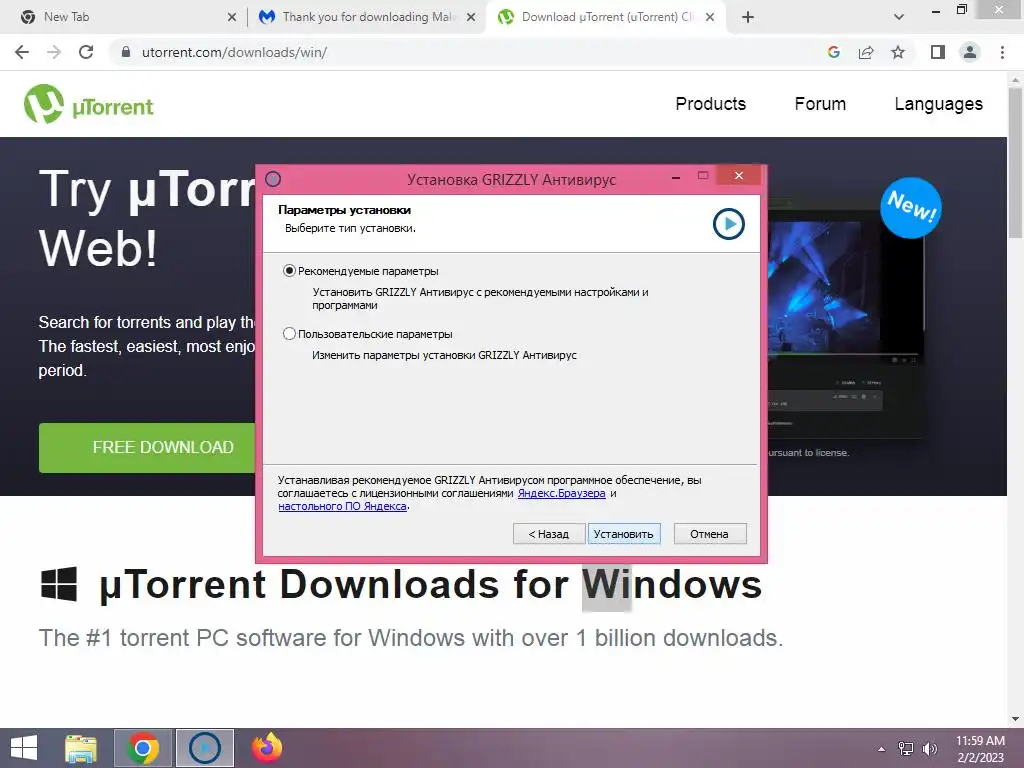
Task: Click the New! badge on the hero image
Action: (911, 208)
